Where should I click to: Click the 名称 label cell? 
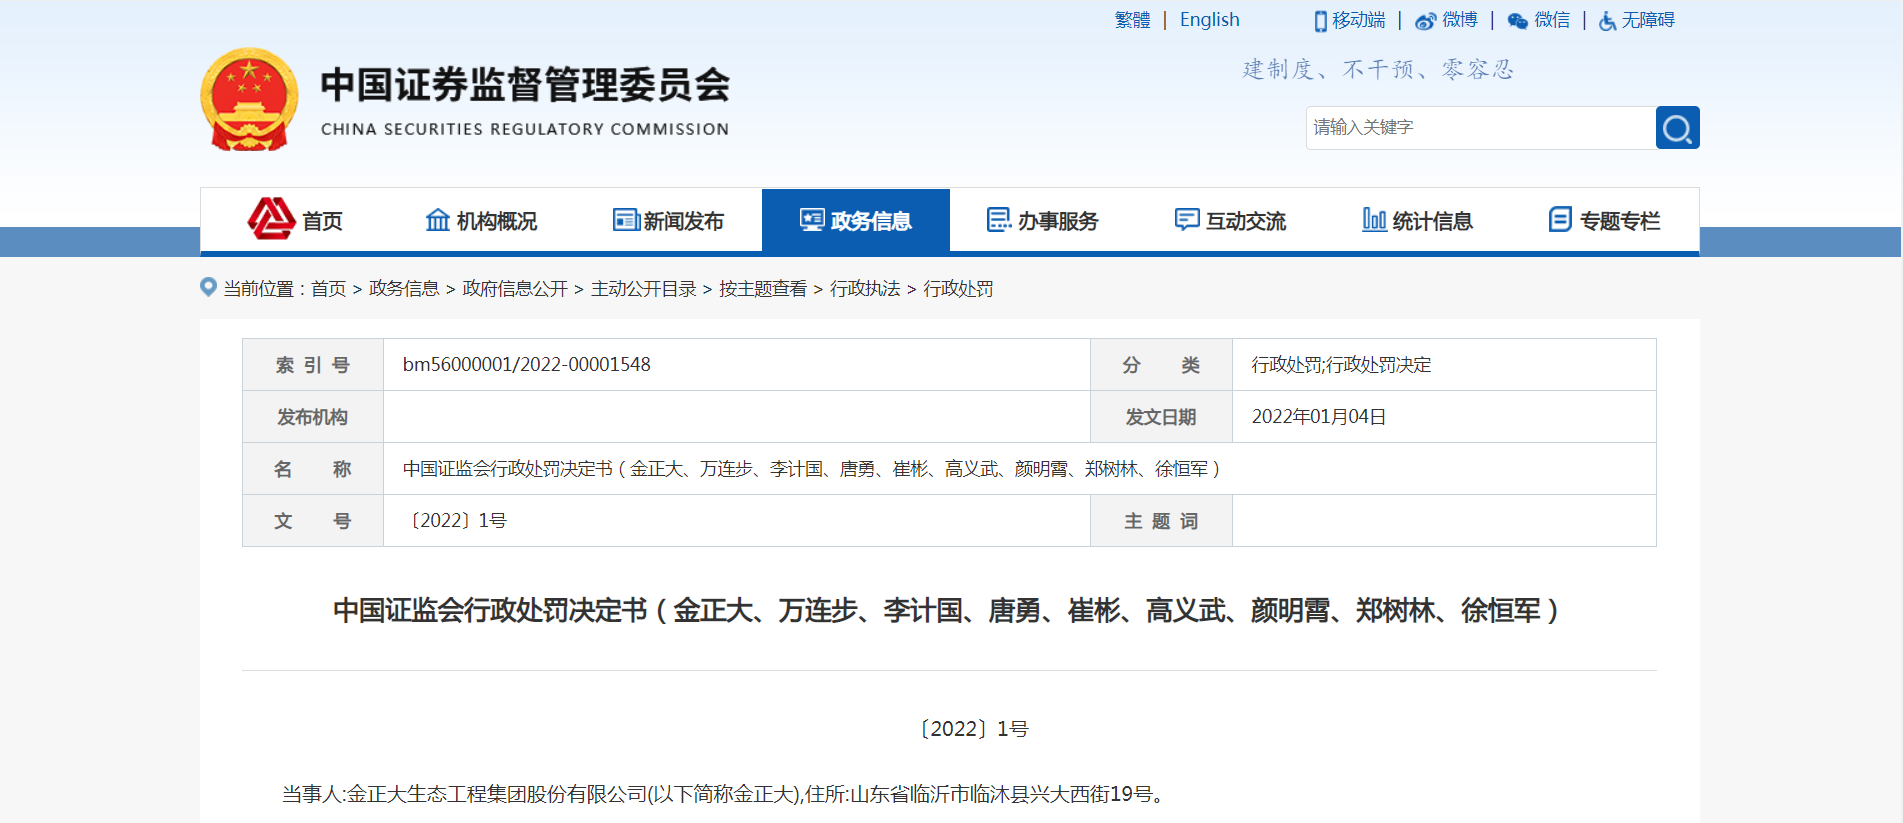coord(313,469)
